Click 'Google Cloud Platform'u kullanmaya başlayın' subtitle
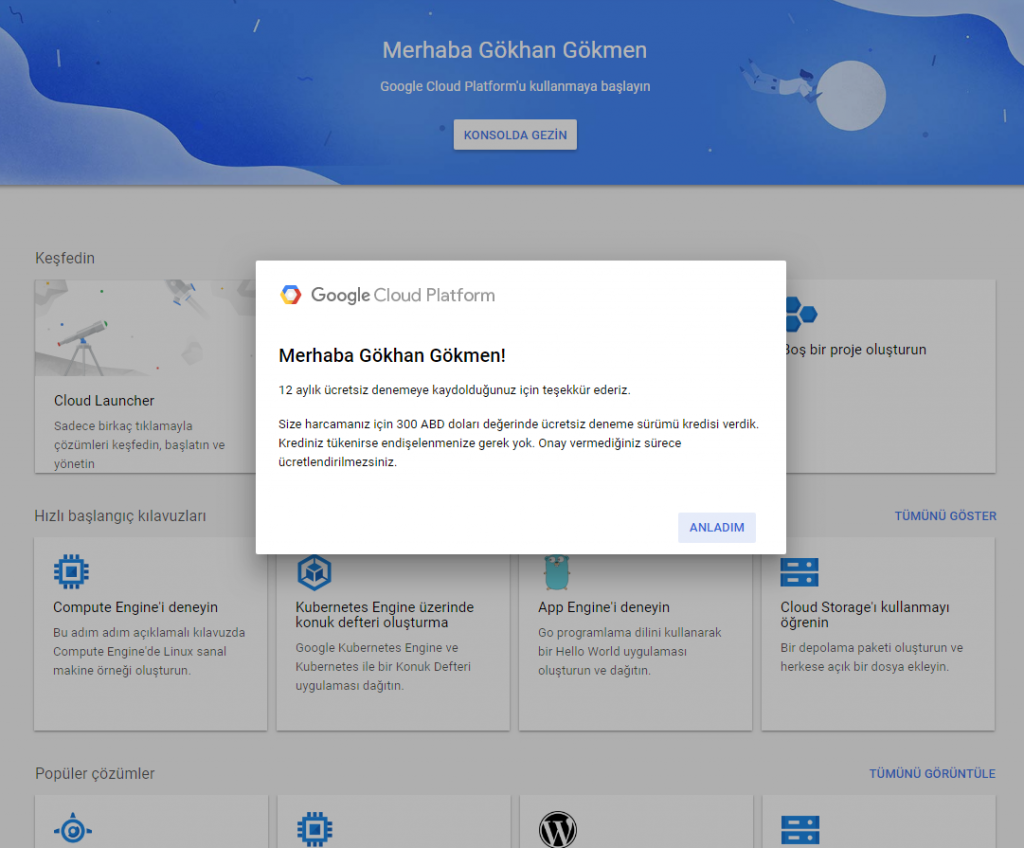The height and width of the screenshot is (848, 1024). 515,86
